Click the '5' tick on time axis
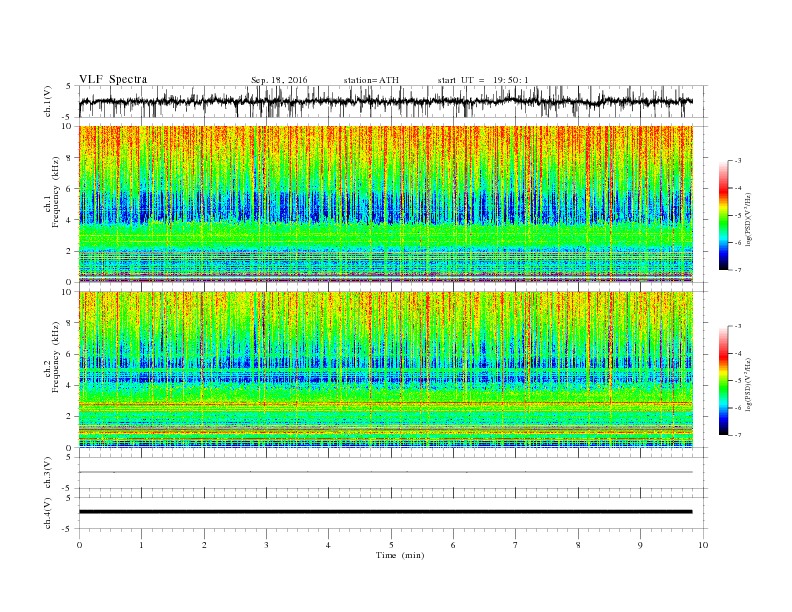The width and height of the screenshot is (792, 612). click(391, 545)
